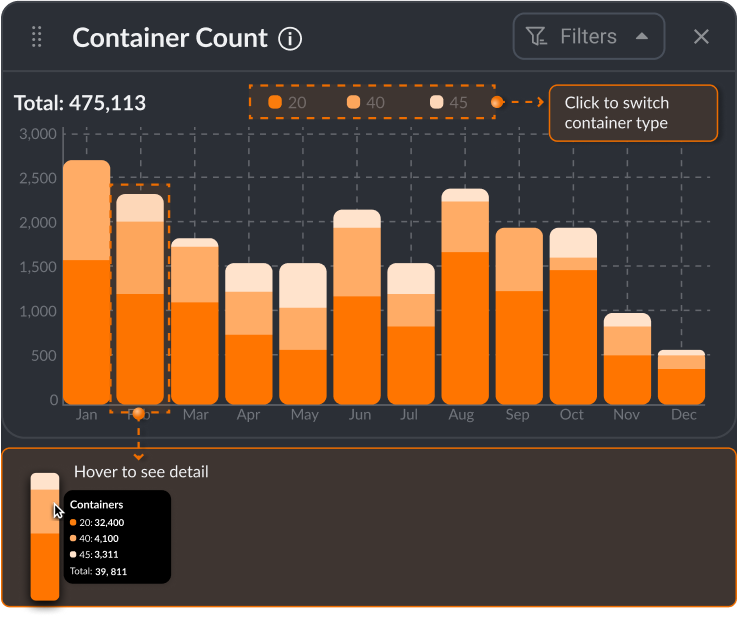
Task: Toggle the 20 container type legend
Action: pyautogui.click(x=287, y=102)
